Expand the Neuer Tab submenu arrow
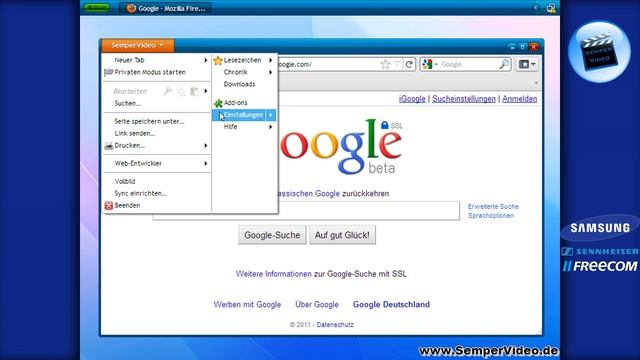640x360 pixels. coord(205,60)
